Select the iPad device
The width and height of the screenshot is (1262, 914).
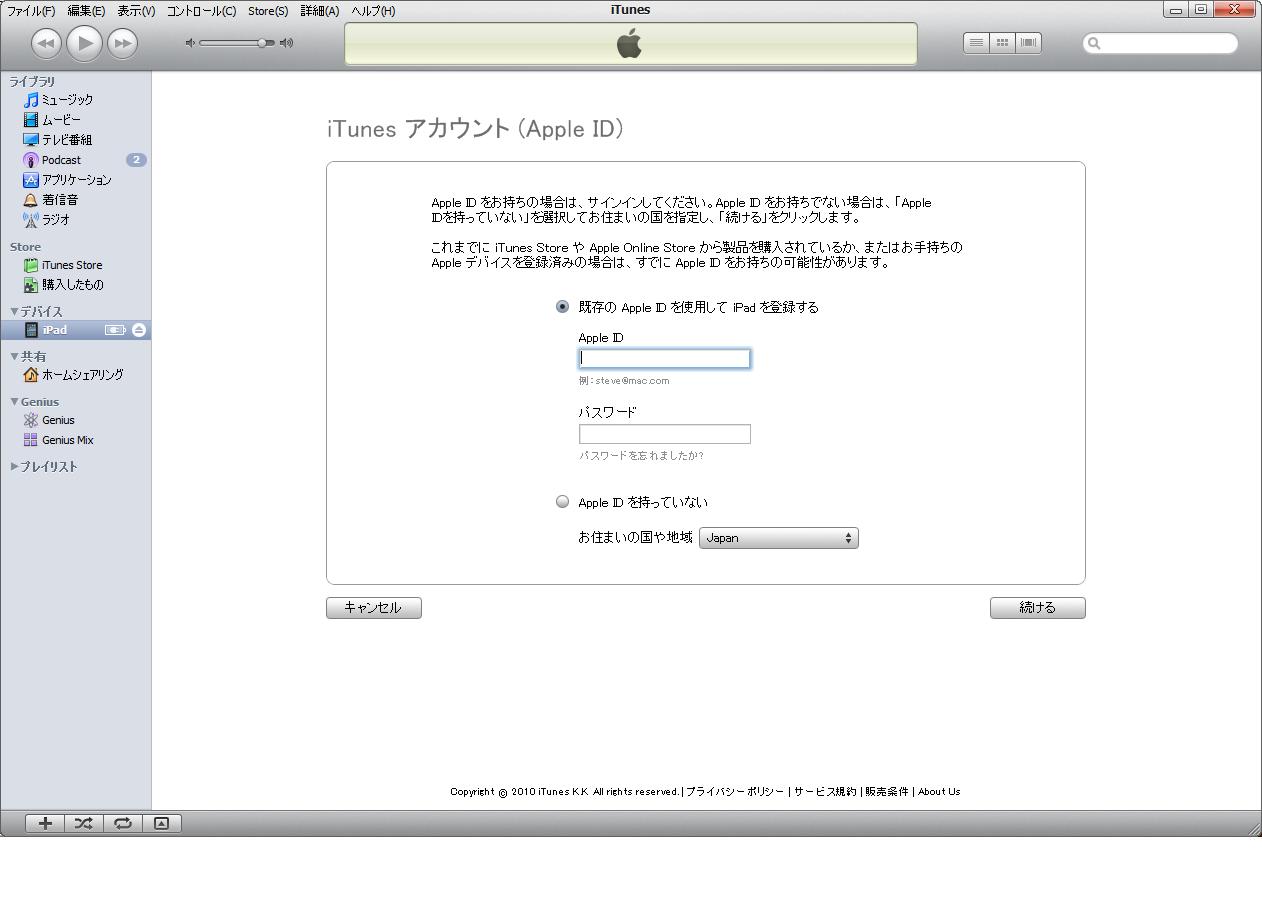pos(76,330)
